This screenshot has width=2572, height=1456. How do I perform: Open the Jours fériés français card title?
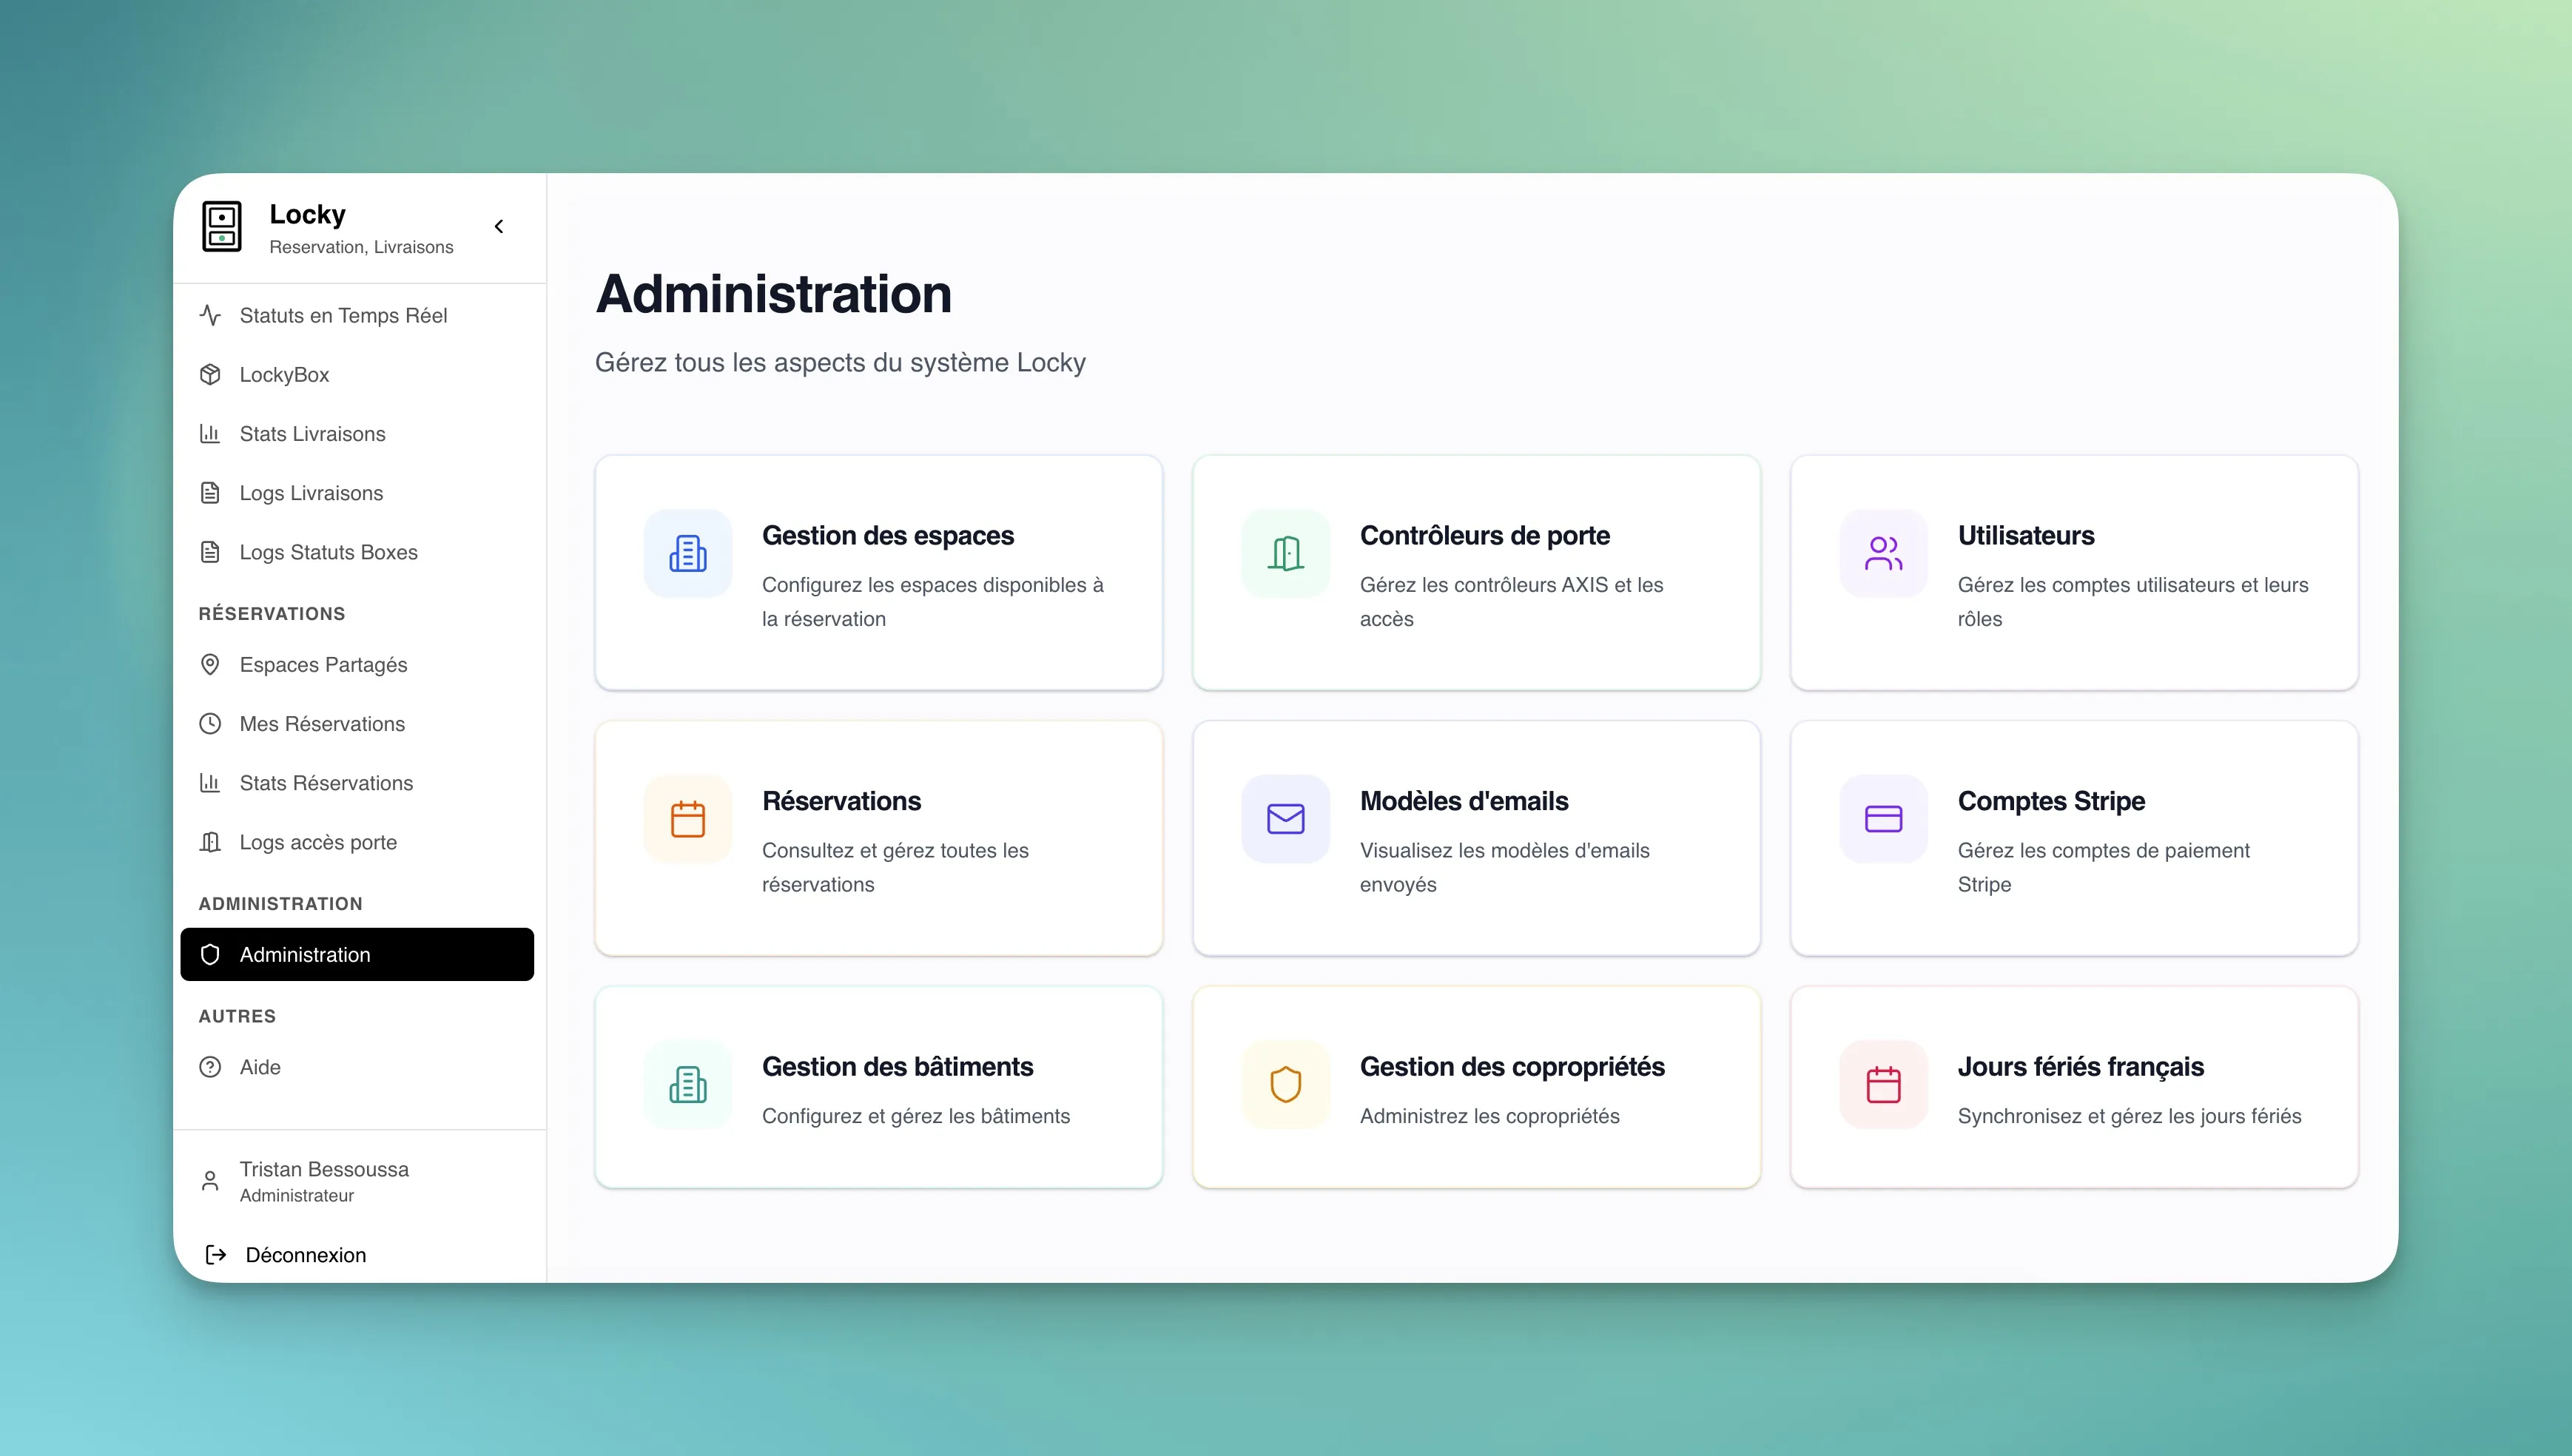pyautogui.click(x=2080, y=1067)
